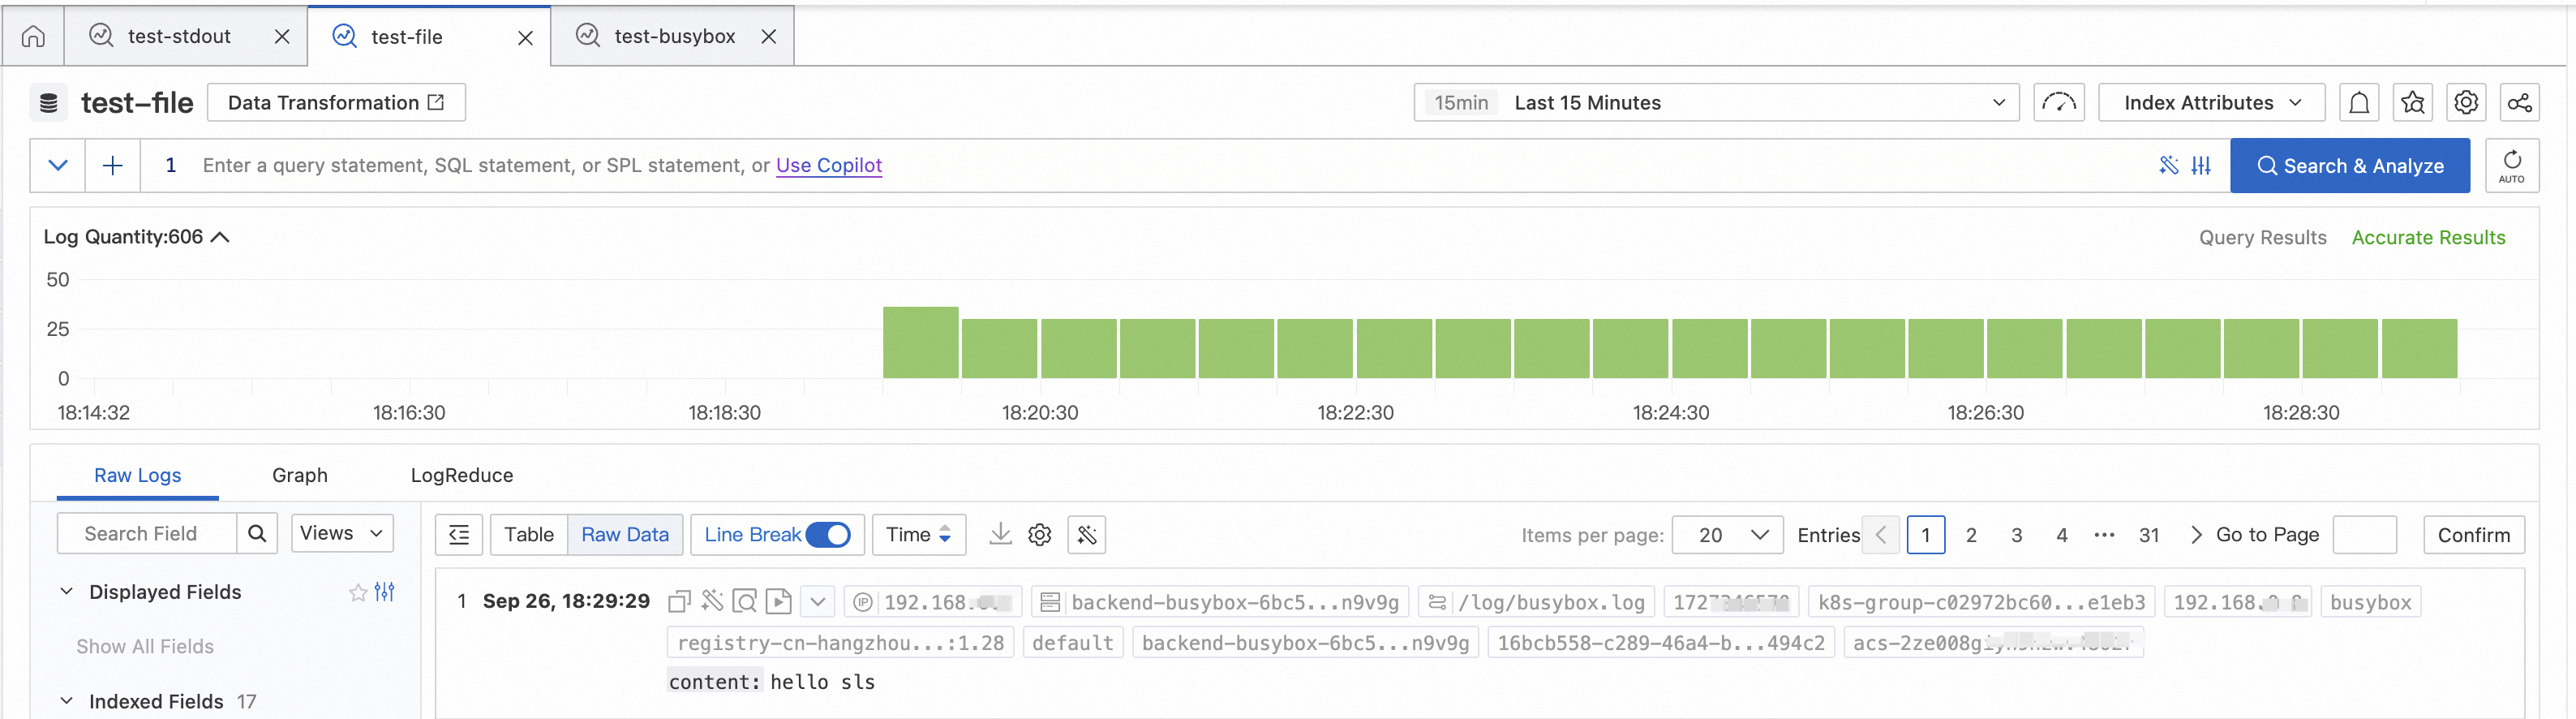Image resolution: width=2576 pixels, height=719 pixels.
Task: Click the share icon
Action: 2520,103
